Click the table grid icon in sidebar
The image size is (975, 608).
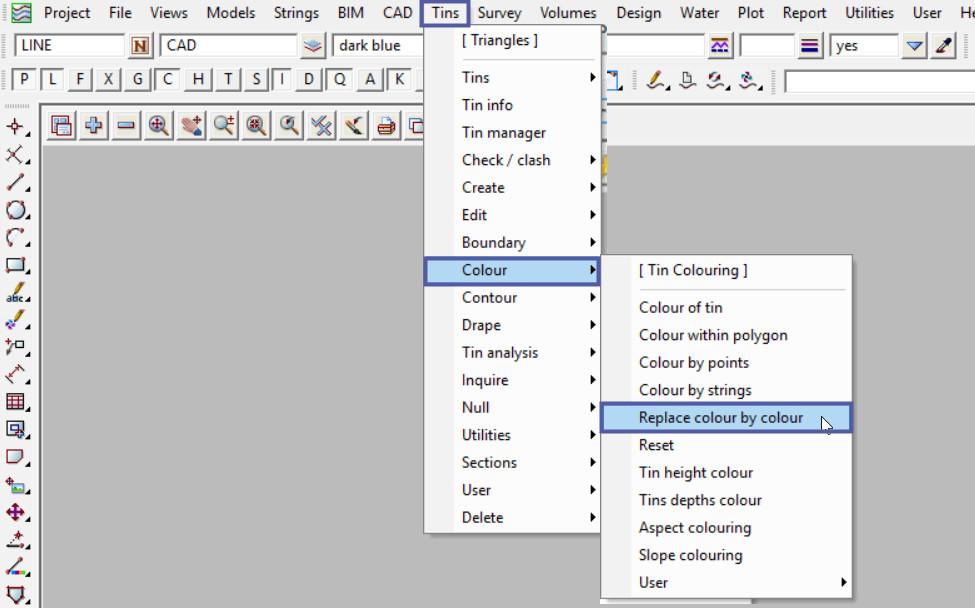(15, 402)
